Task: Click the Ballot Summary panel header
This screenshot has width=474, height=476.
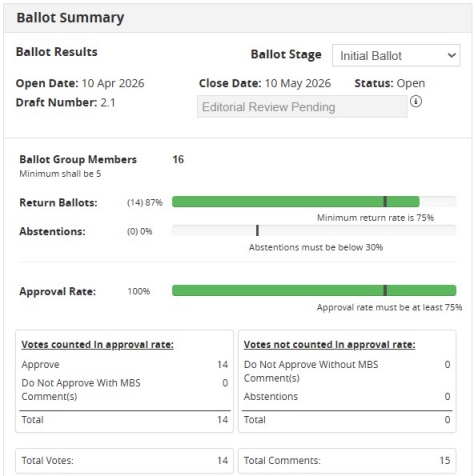Action: [x=238, y=18]
